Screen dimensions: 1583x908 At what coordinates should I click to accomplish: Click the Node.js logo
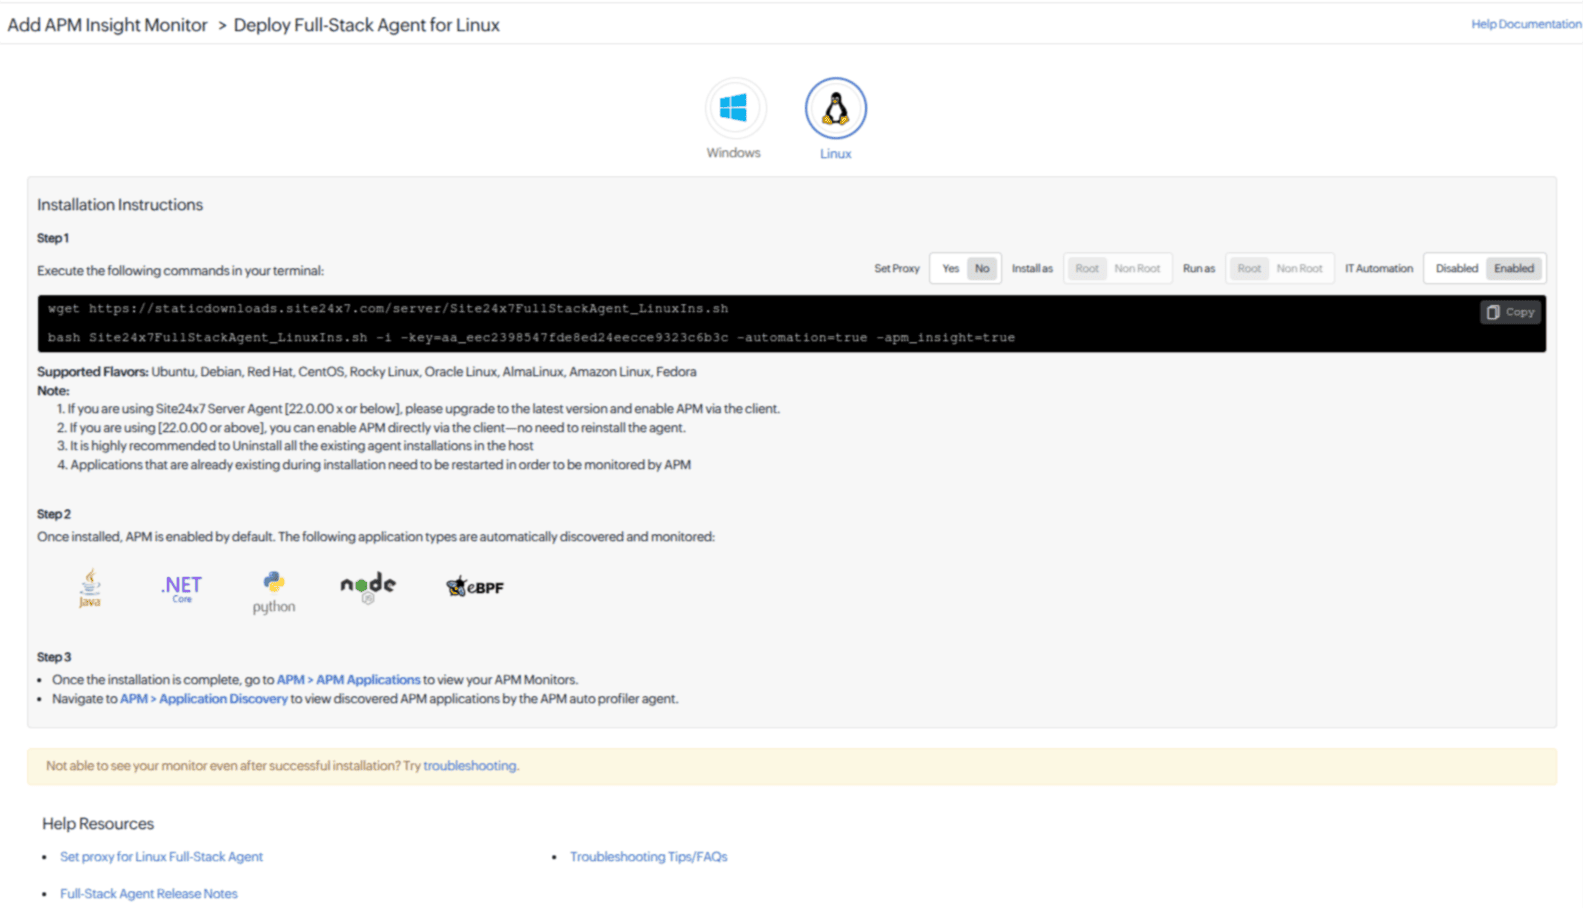click(368, 587)
